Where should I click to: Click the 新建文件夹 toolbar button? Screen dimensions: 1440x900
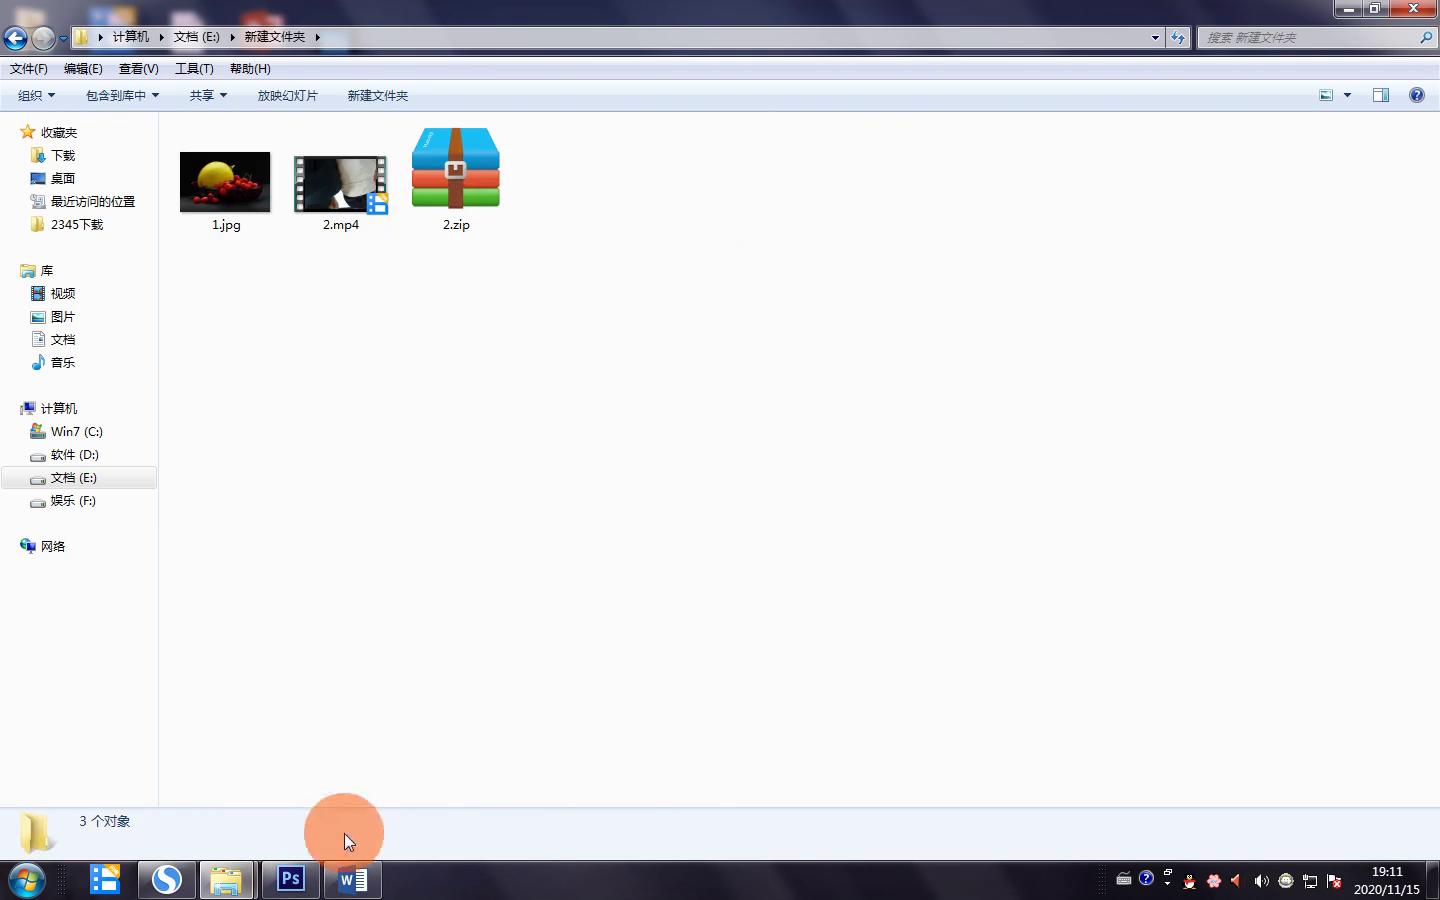click(377, 96)
